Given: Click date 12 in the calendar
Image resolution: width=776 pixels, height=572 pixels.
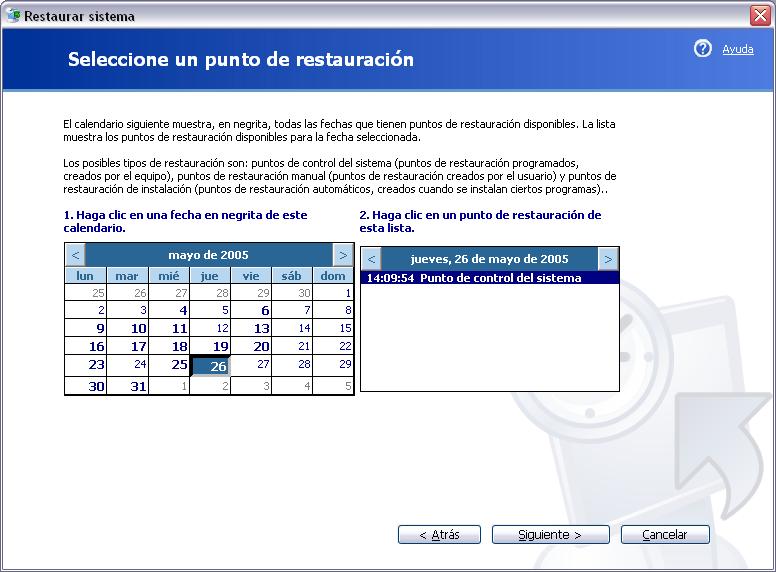Looking at the screenshot, I should (210, 328).
